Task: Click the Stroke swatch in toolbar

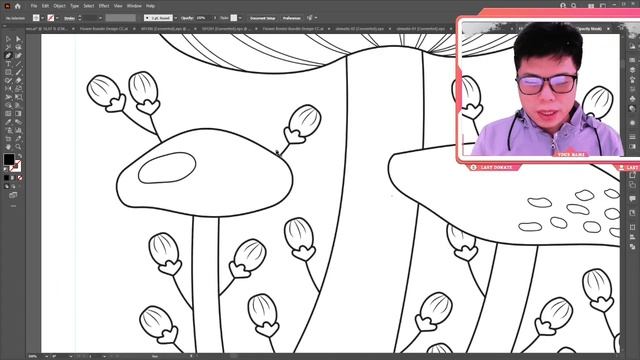Action: point(16,166)
